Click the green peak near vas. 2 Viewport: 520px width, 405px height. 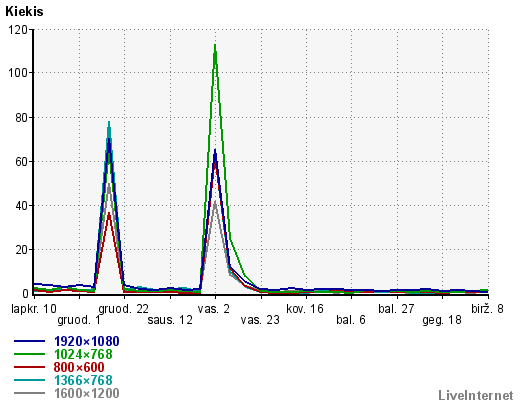coord(215,45)
